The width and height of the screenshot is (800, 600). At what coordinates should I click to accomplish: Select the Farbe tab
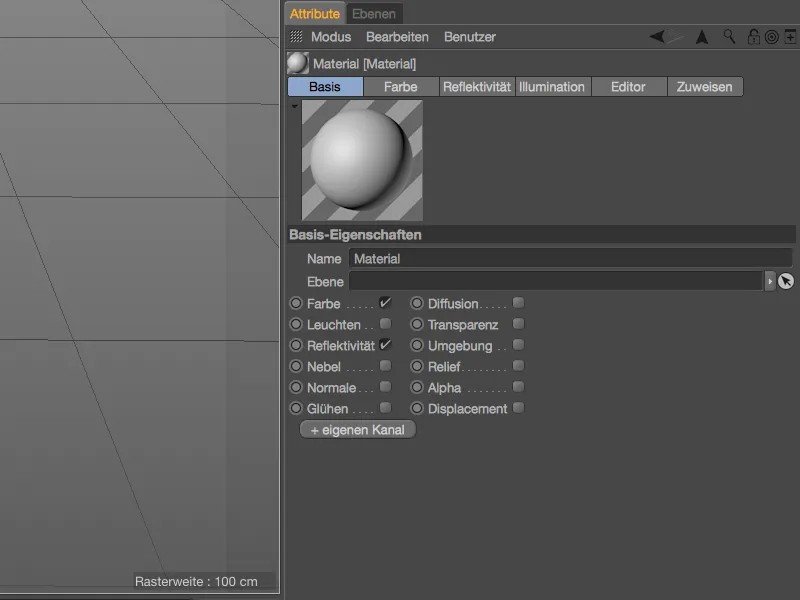(401, 87)
